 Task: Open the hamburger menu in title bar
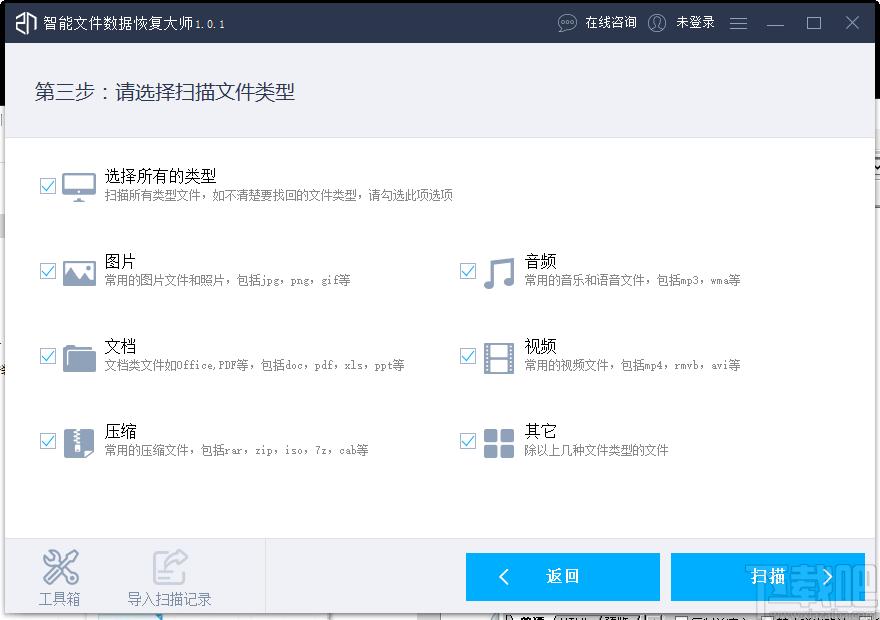click(x=739, y=23)
